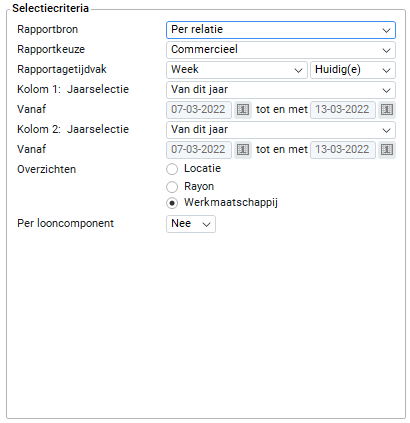This screenshot has width=410, height=423.
Task: Select the Locatie radio button
Action: click(x=172, y=169)
